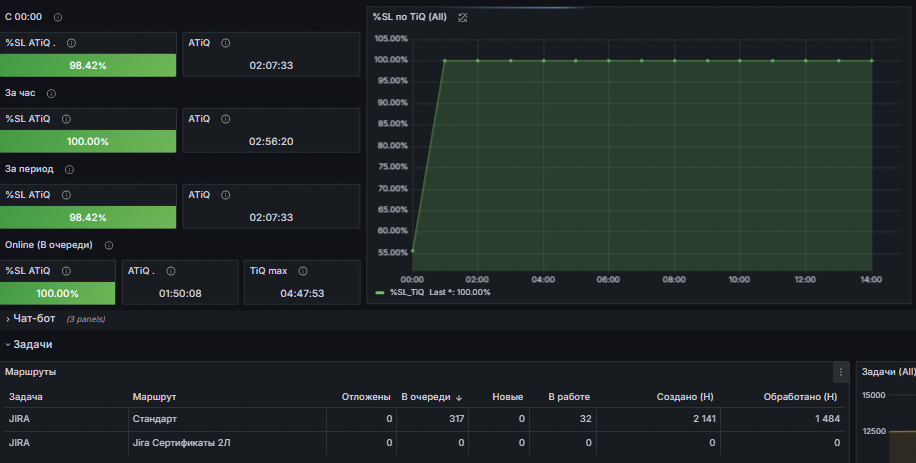Show ATiQ info icon in За период section
This screenshot has height=463, width=916.
[225, 195]
